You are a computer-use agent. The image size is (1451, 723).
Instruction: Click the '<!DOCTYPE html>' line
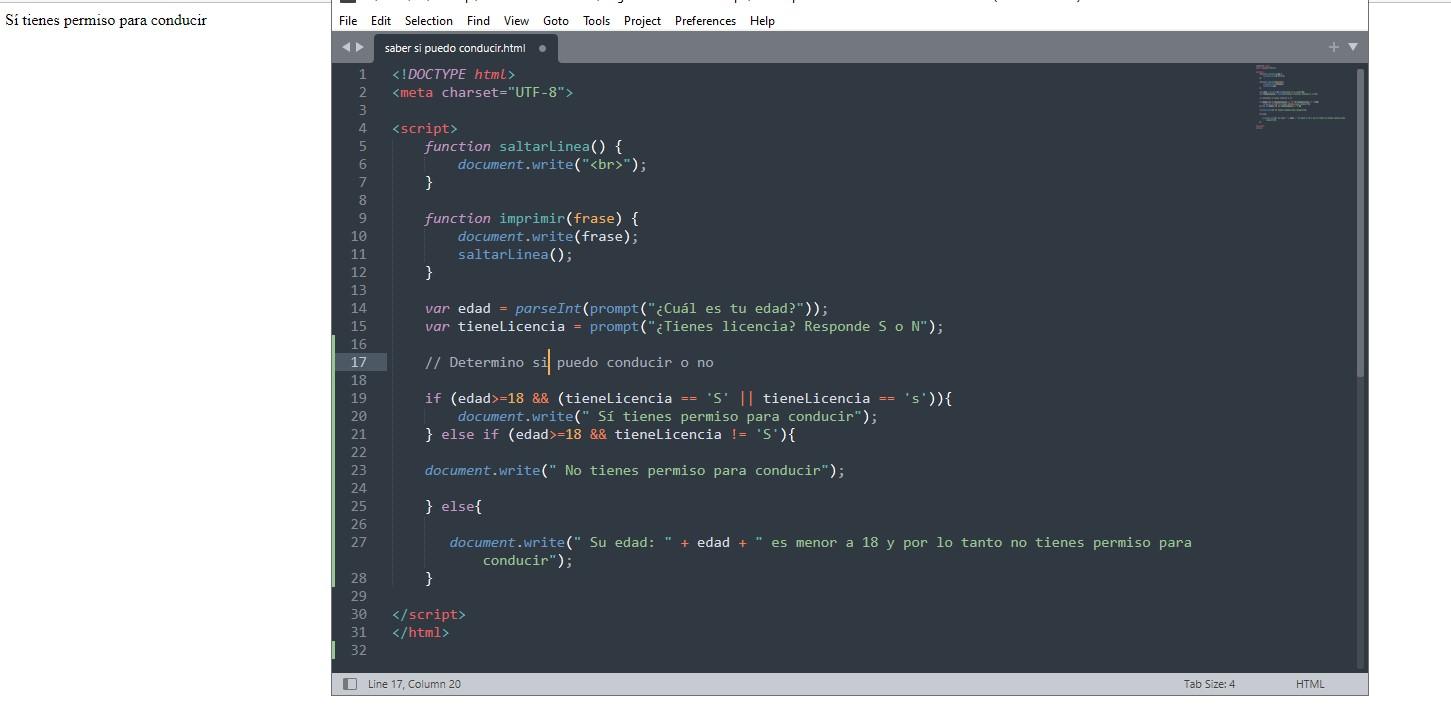pyautogui.click(x=453, y=74)
